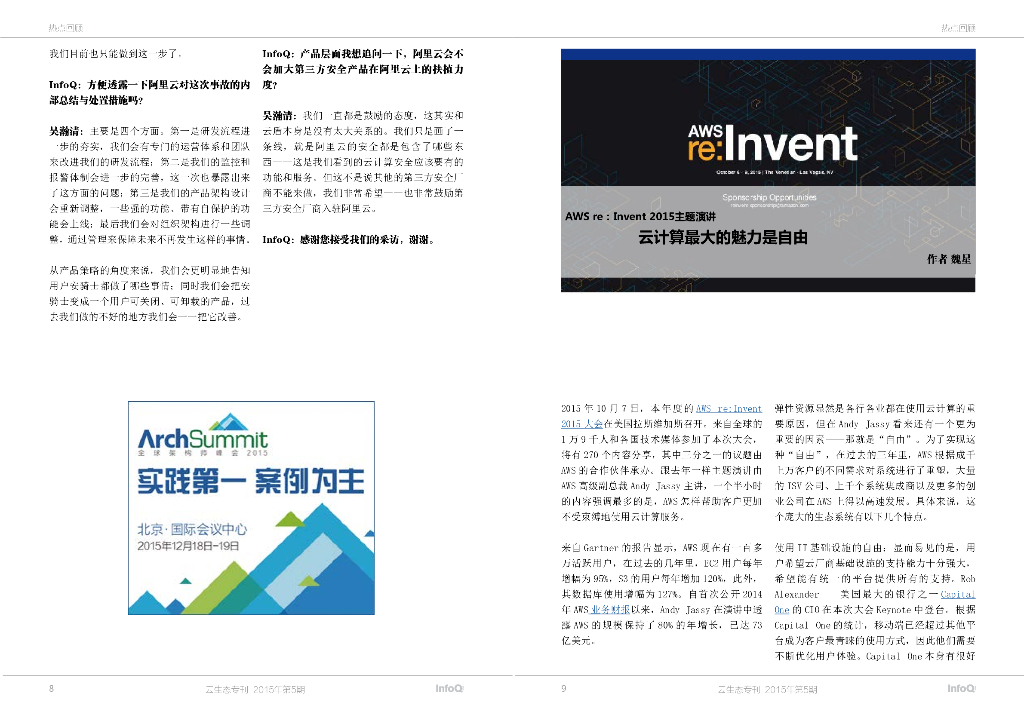This screenshot has height=724, width=1024.
Task: Select the subtitle AWS re : Invent 2015主题演讲
Action: pos(641,216)
